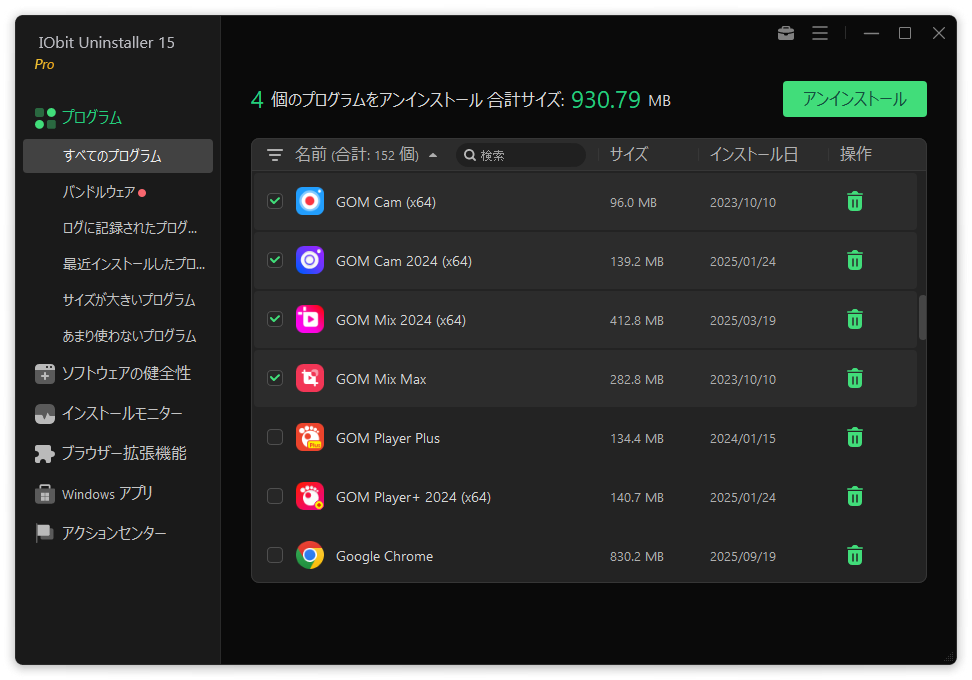The image size is (972, 680).
Task: Click trash icon for Google Chrome
Action: pyautogui.click(x=855, y=555)
